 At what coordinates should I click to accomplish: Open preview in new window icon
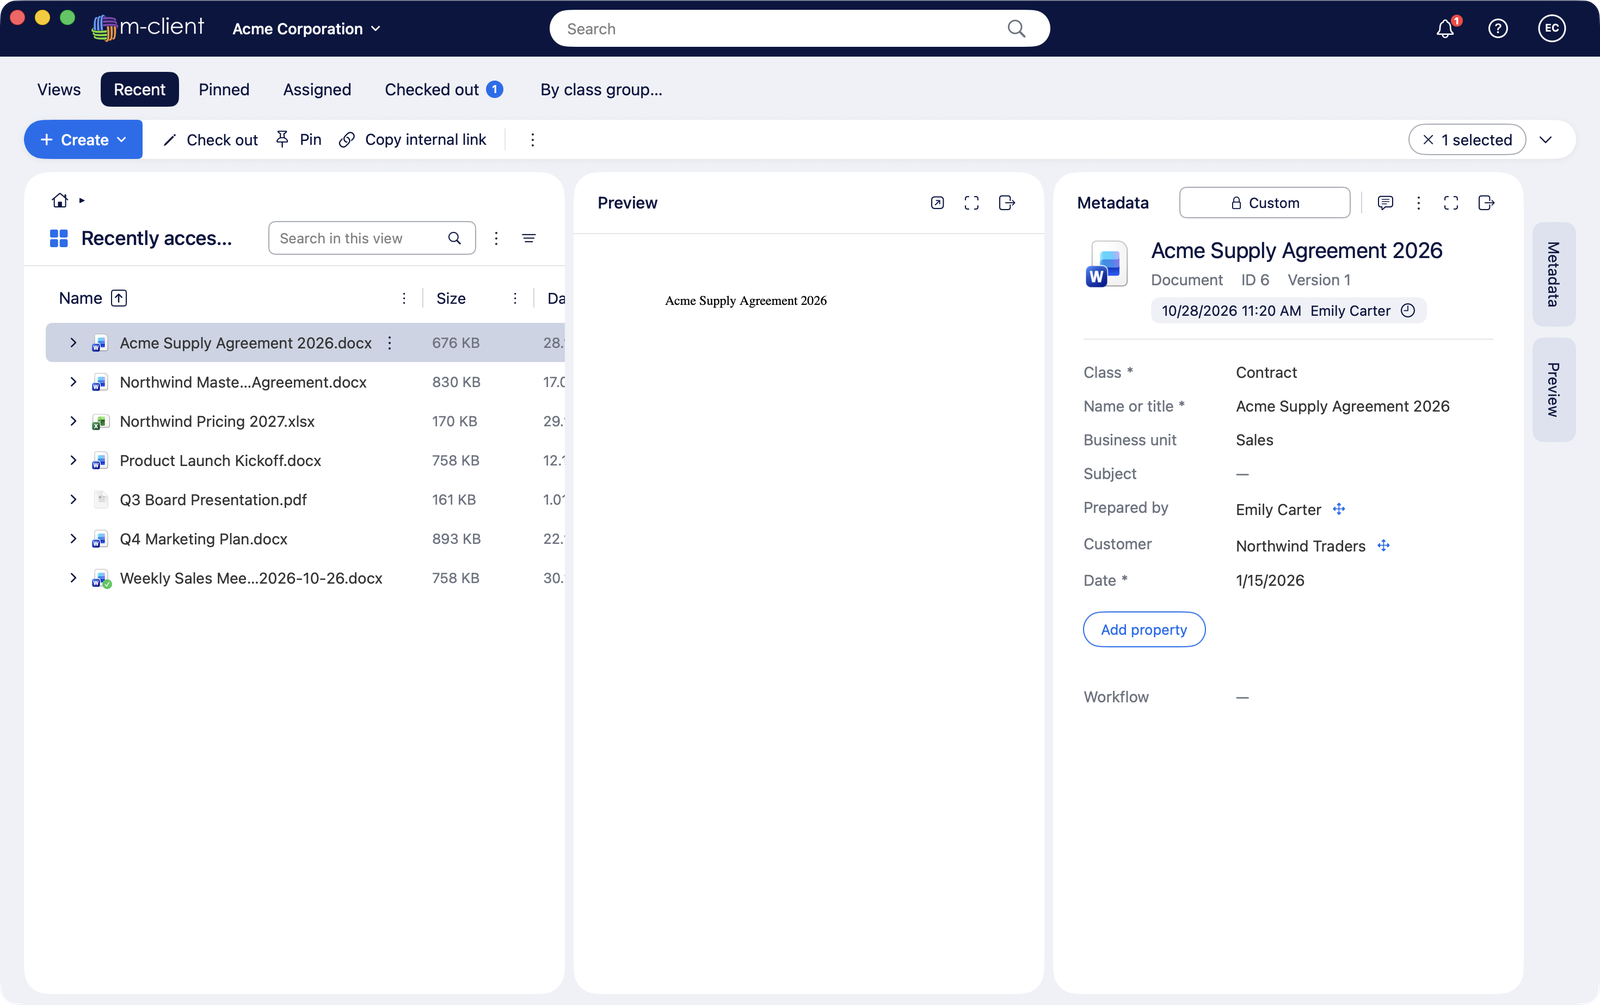click(937, 203)
